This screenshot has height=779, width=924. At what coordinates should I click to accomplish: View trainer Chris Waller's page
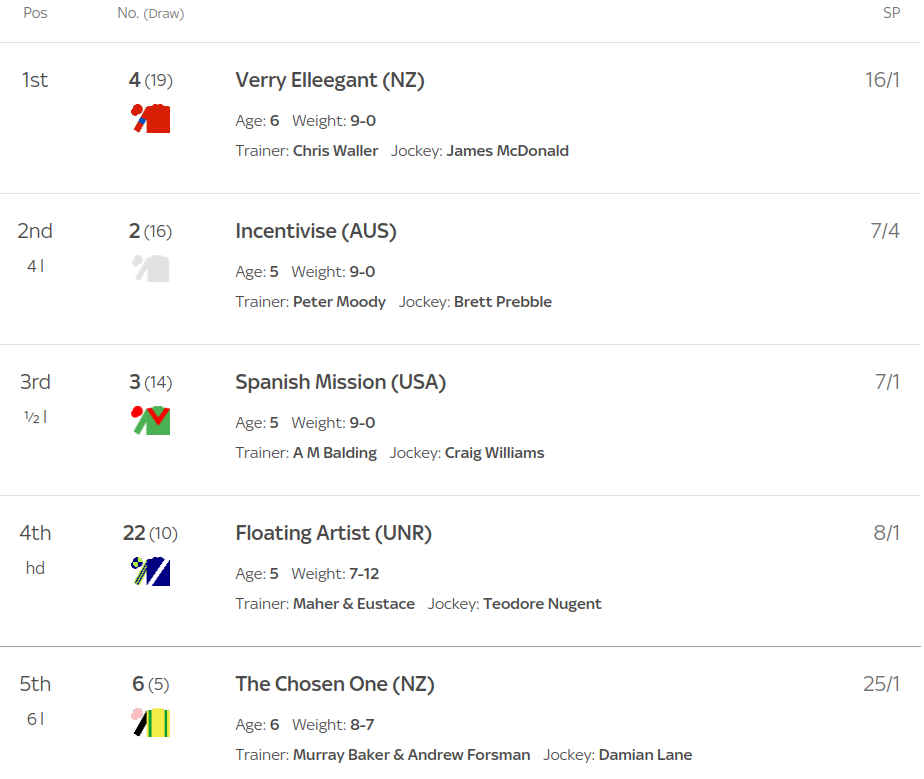335,151
